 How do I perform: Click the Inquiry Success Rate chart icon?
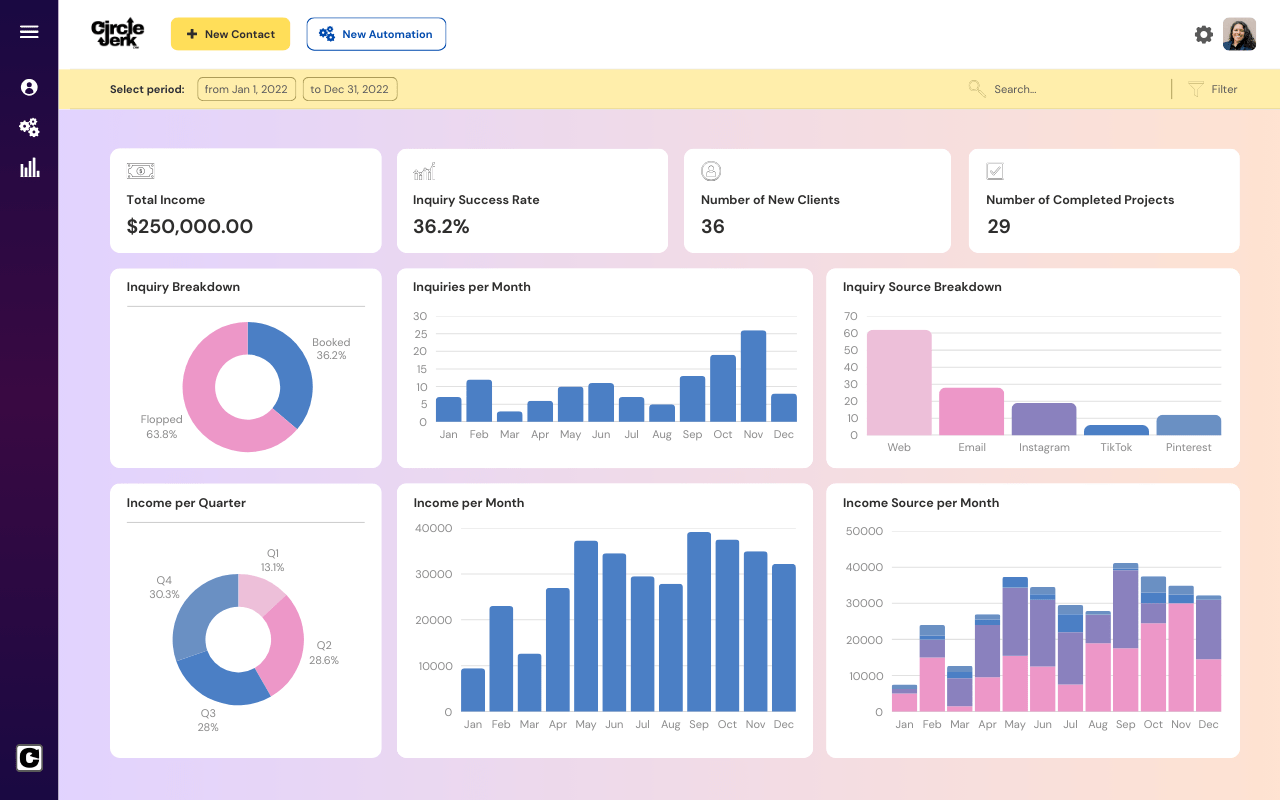(424, 171)
